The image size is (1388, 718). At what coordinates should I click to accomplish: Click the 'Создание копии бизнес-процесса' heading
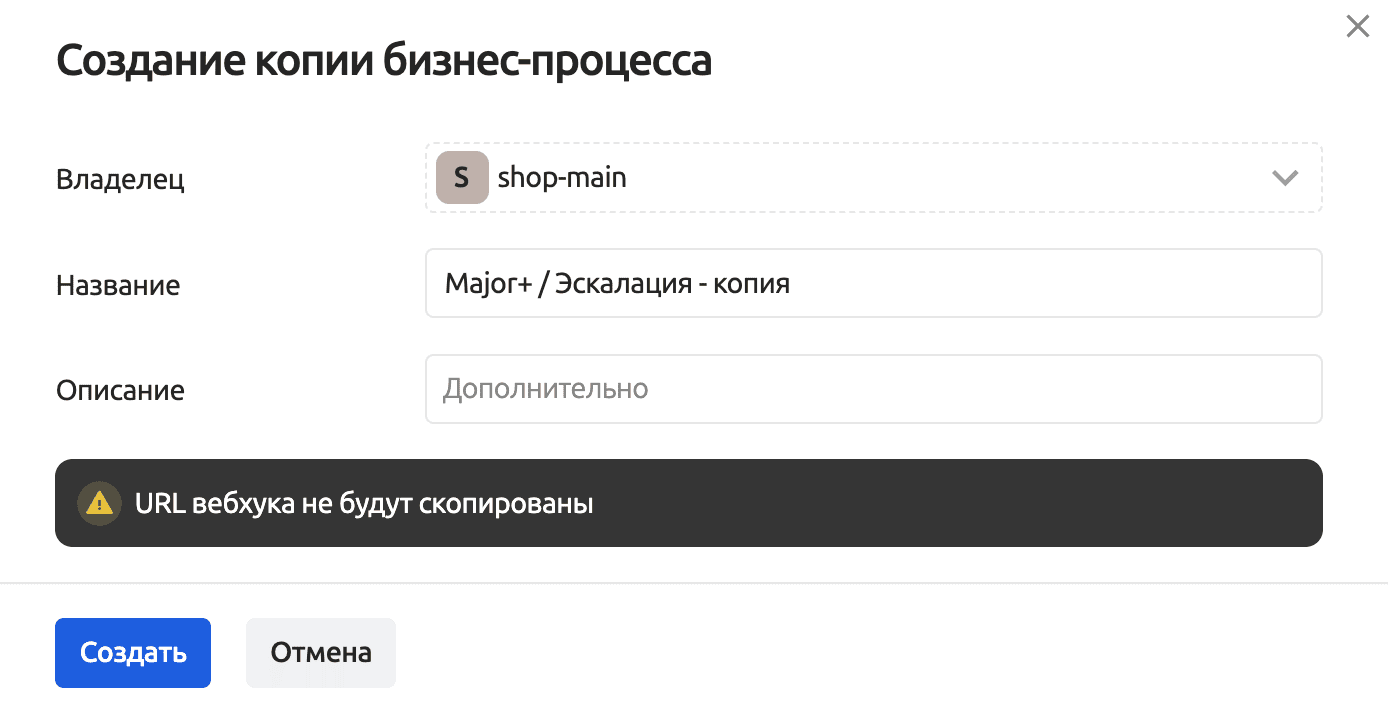pyautogui.click(x=384, y=61)
